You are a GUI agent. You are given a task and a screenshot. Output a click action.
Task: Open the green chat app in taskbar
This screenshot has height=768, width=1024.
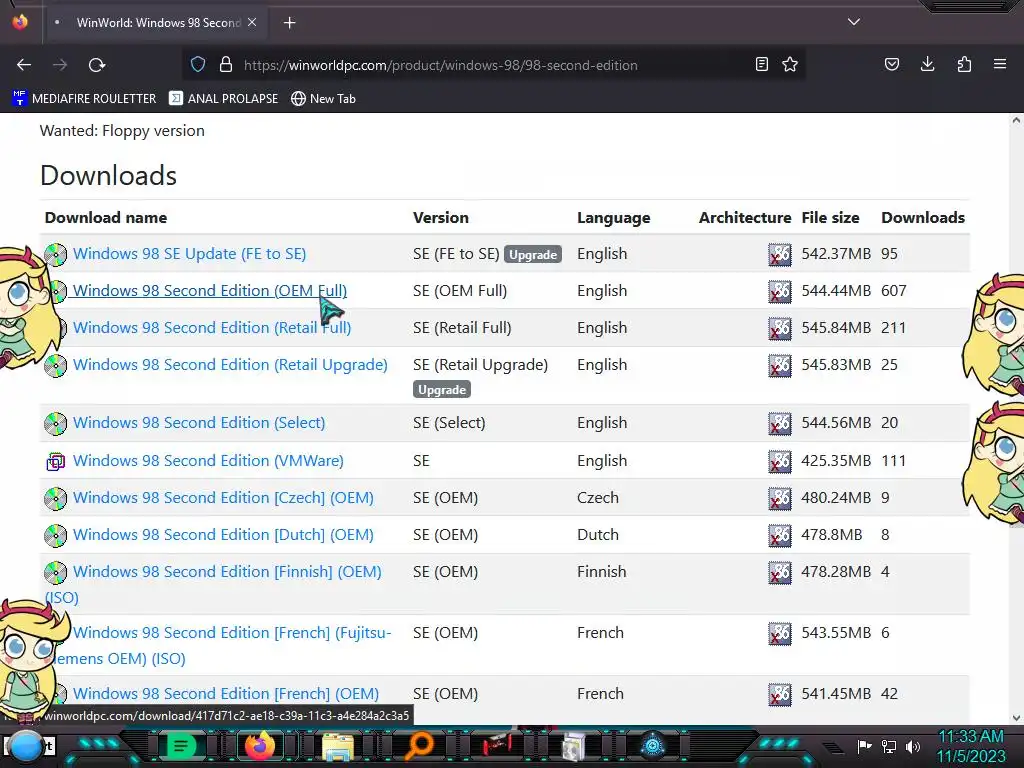click(x=181, y=746)
